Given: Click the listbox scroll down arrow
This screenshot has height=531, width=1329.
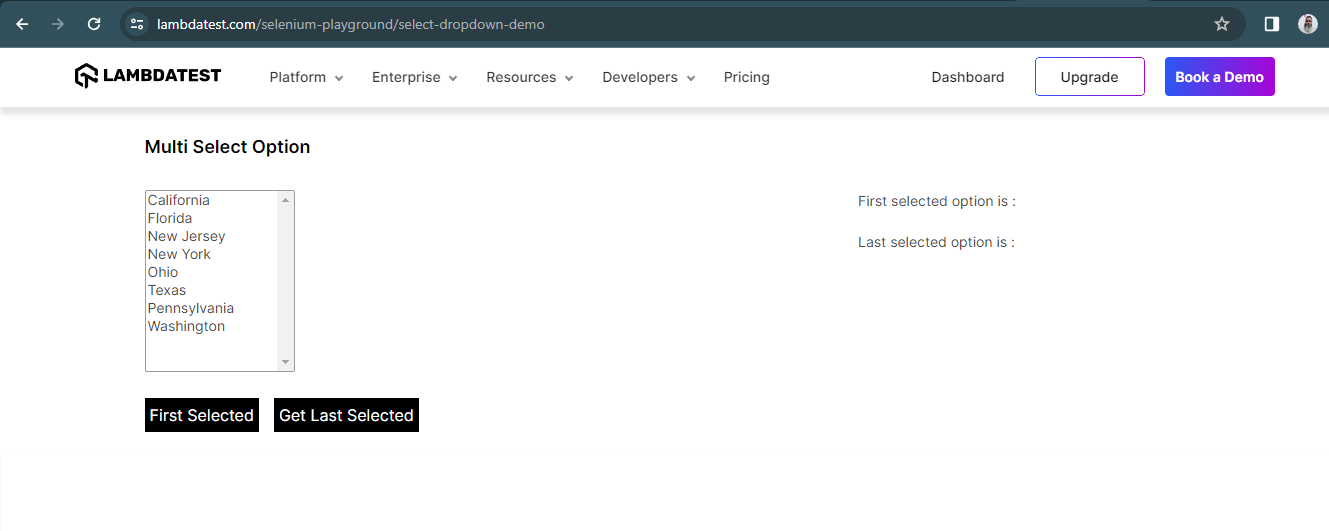Looking at the screenshot, I should 286,362.
